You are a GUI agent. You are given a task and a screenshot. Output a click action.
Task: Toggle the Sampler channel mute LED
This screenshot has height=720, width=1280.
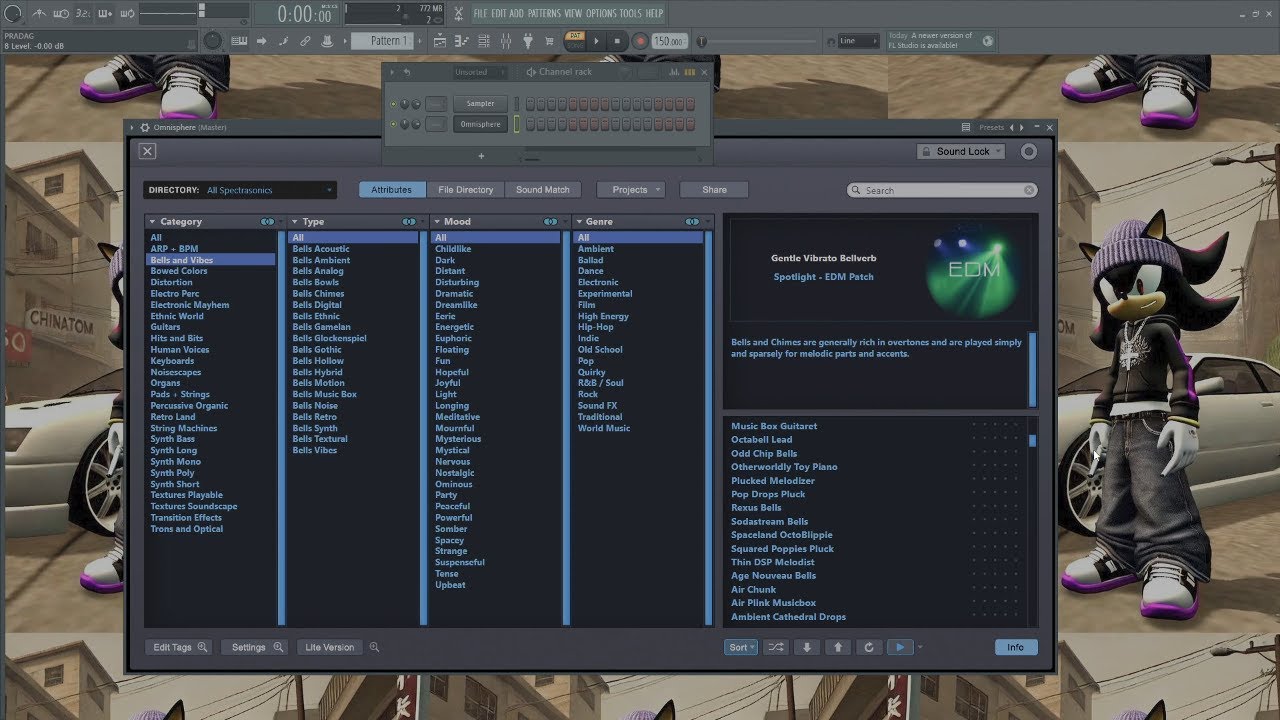pos(393,104)
